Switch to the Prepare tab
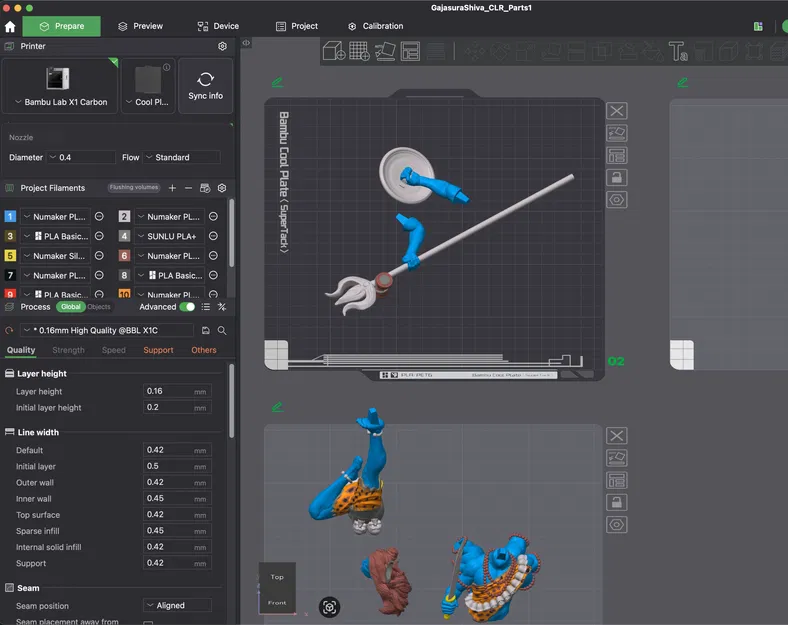Screen dimensions: 788x625 click(62, 26)
